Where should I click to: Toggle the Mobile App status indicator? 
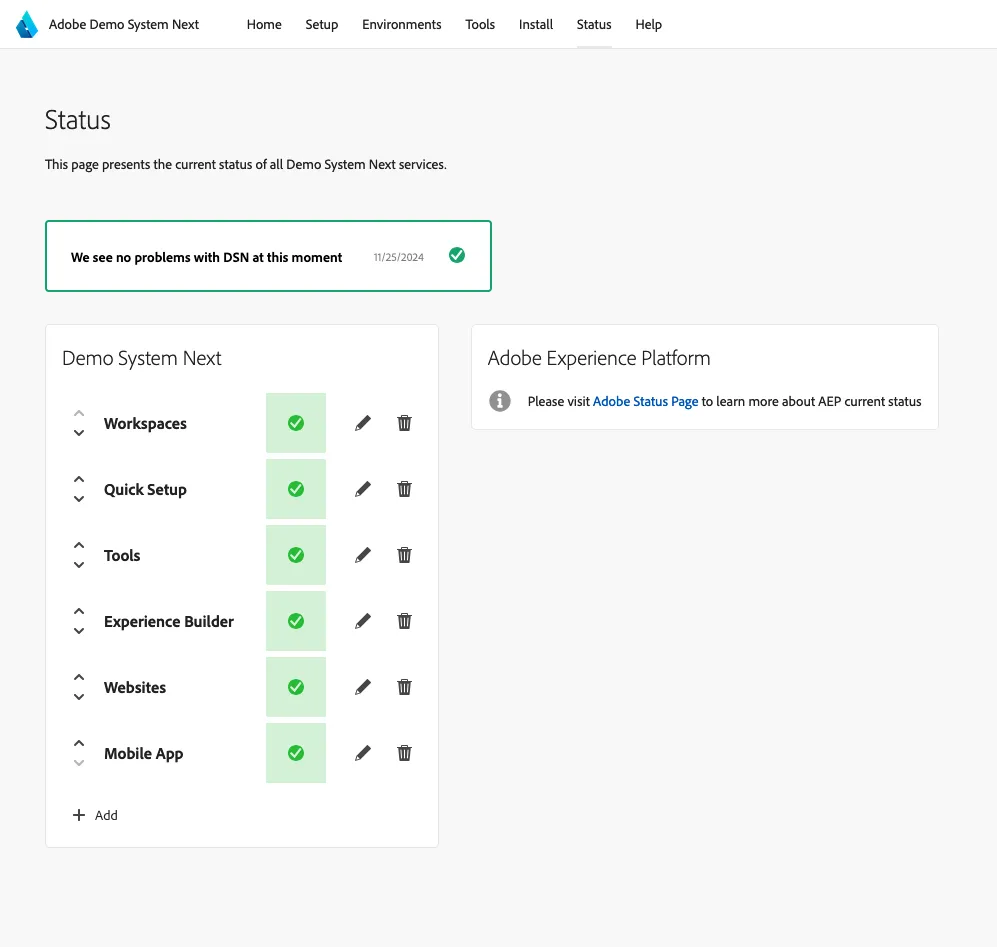click(x=296, y=754)
